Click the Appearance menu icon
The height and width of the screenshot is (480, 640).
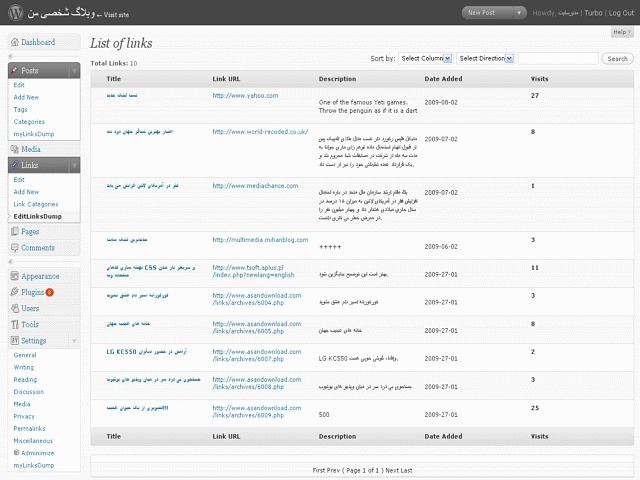(x=15, y=276)
